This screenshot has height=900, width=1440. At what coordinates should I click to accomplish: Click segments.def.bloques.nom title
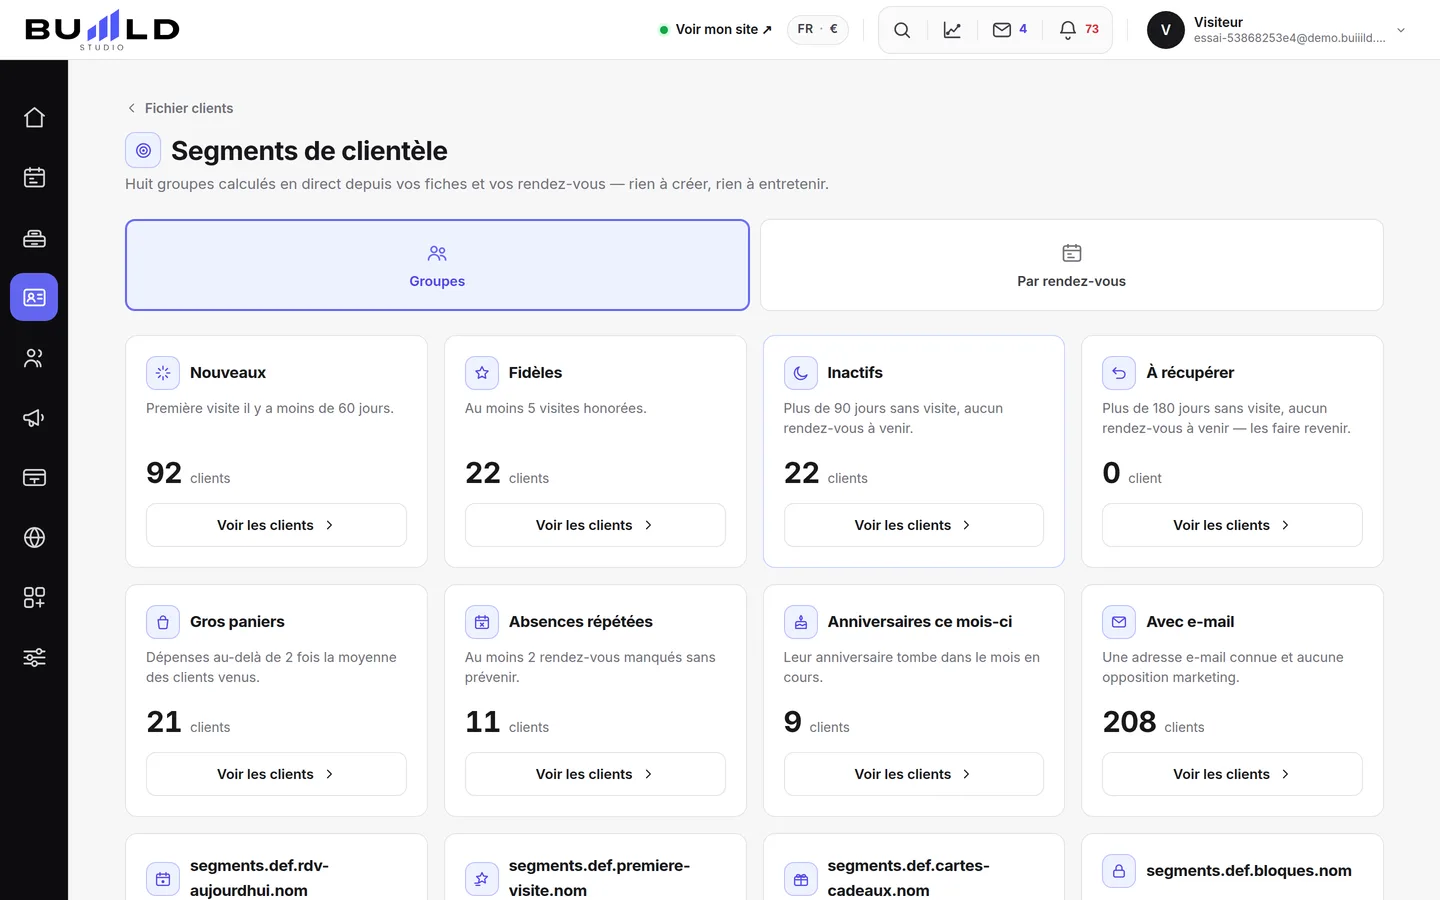click(1249, 871)
